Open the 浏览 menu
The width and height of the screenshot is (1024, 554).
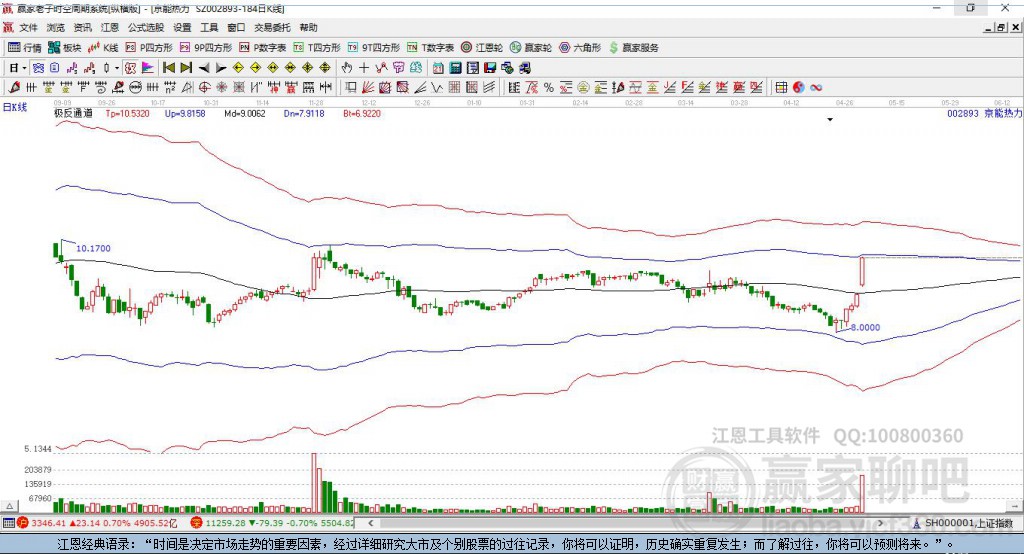[x=56, y=27]
